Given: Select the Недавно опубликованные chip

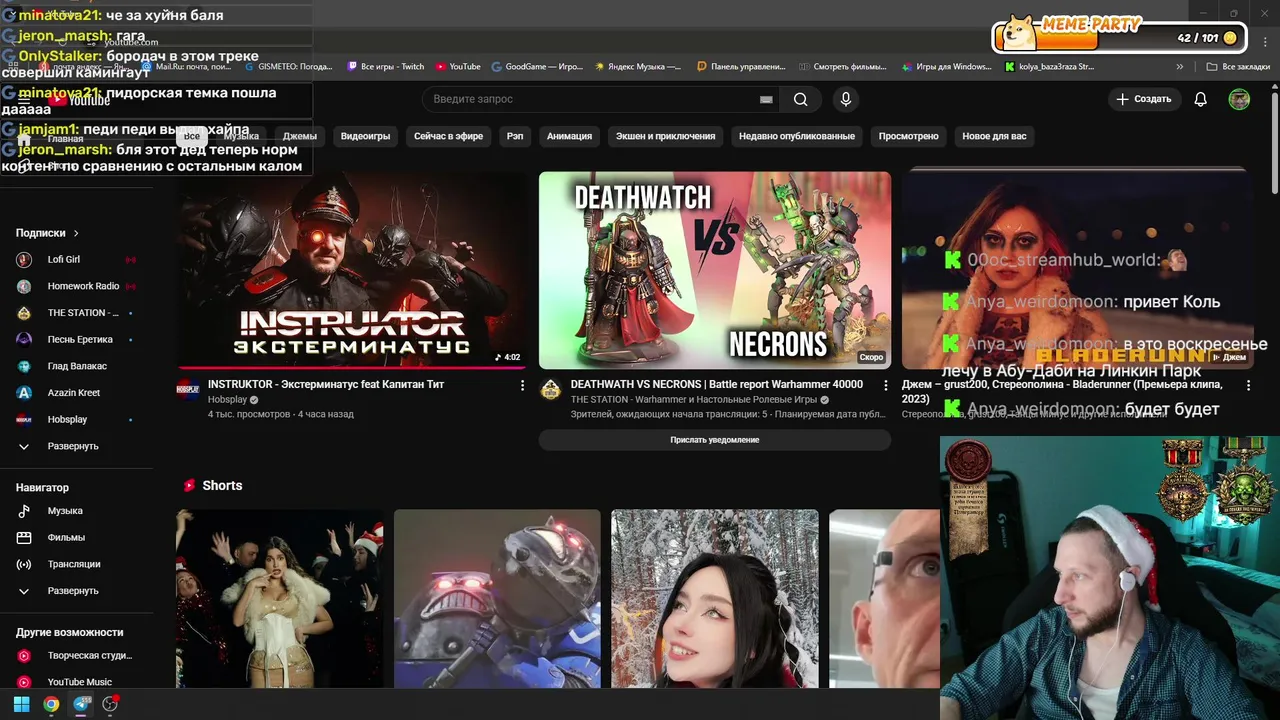Looking at the screenshot, I should point(797,136).
